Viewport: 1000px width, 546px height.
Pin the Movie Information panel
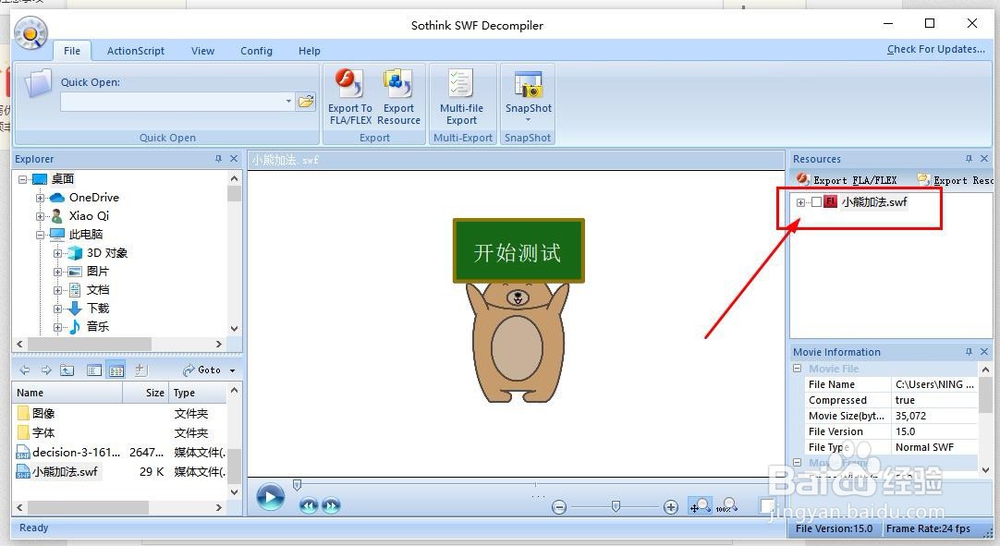[969, 351]
